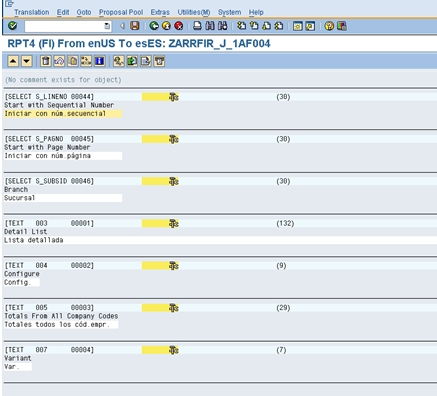Screen dimensions: 437x396
Task: Click the yellow Exit arrow icon
Action: [x=166, y=26]
